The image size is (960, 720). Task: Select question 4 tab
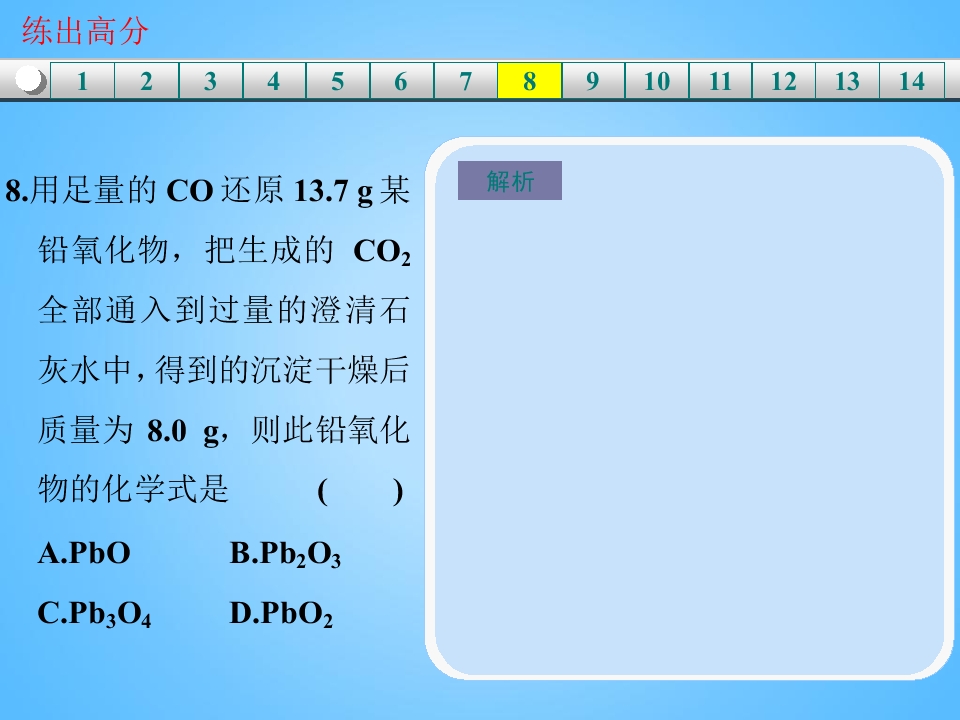click(274, 81)
